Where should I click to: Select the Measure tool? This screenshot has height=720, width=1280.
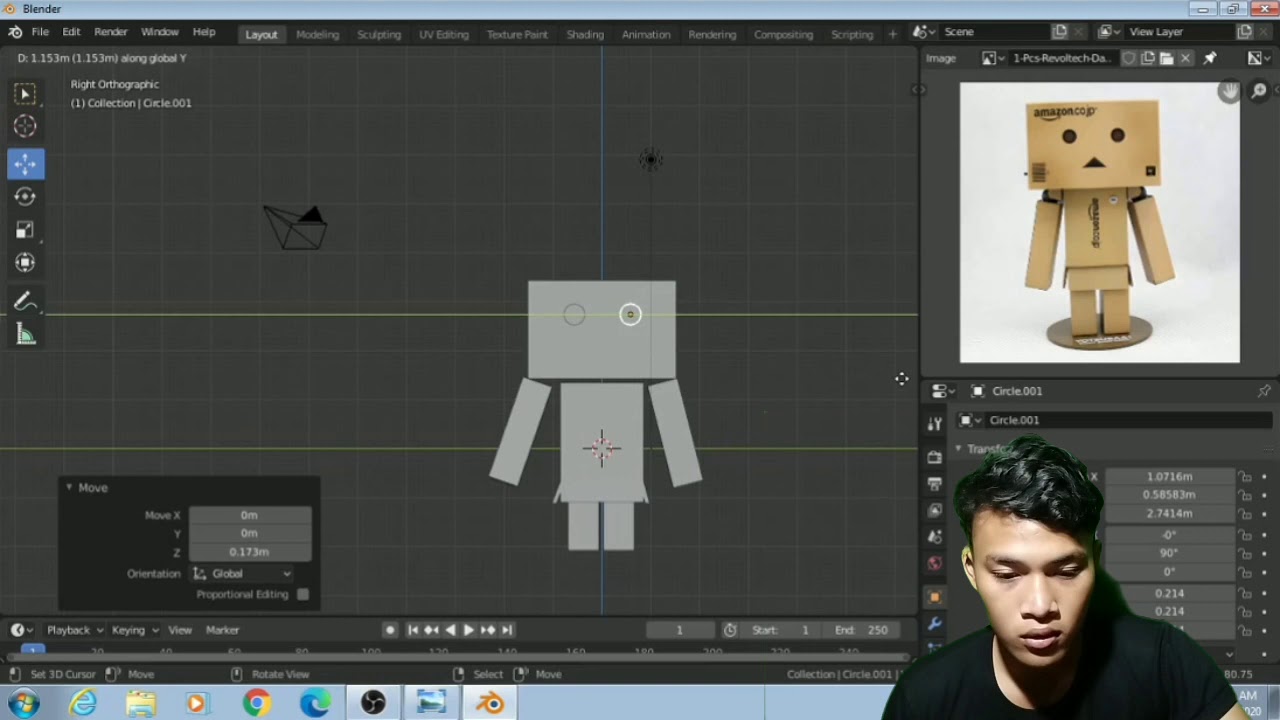tap(25, 335)
